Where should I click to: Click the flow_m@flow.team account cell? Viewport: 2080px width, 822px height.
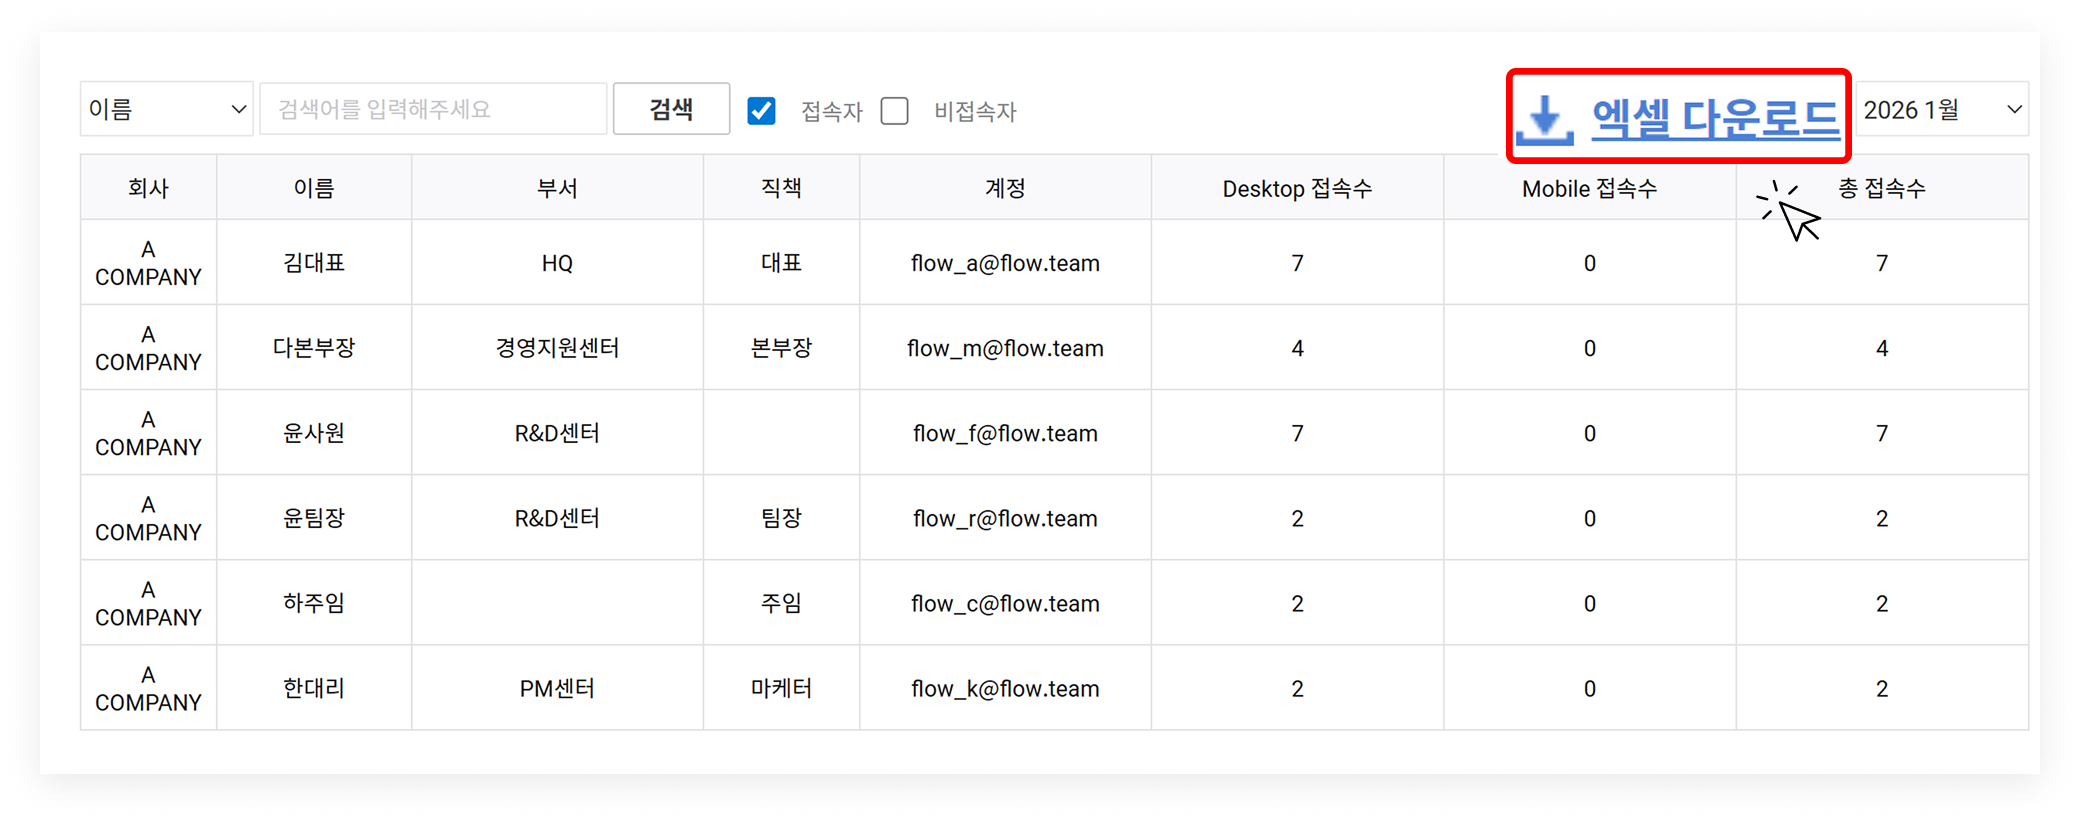click(x=1005, y=348)
